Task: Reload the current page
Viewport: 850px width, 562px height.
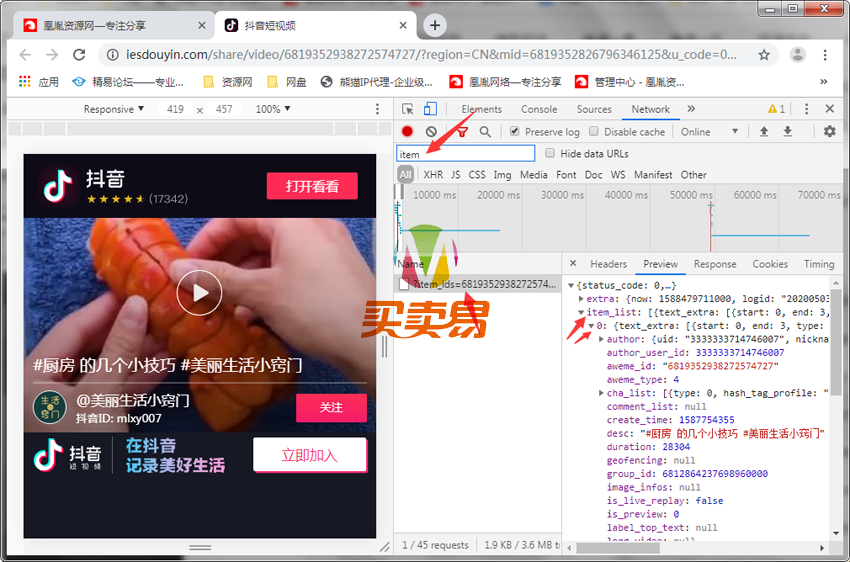Action: point(79,55)
